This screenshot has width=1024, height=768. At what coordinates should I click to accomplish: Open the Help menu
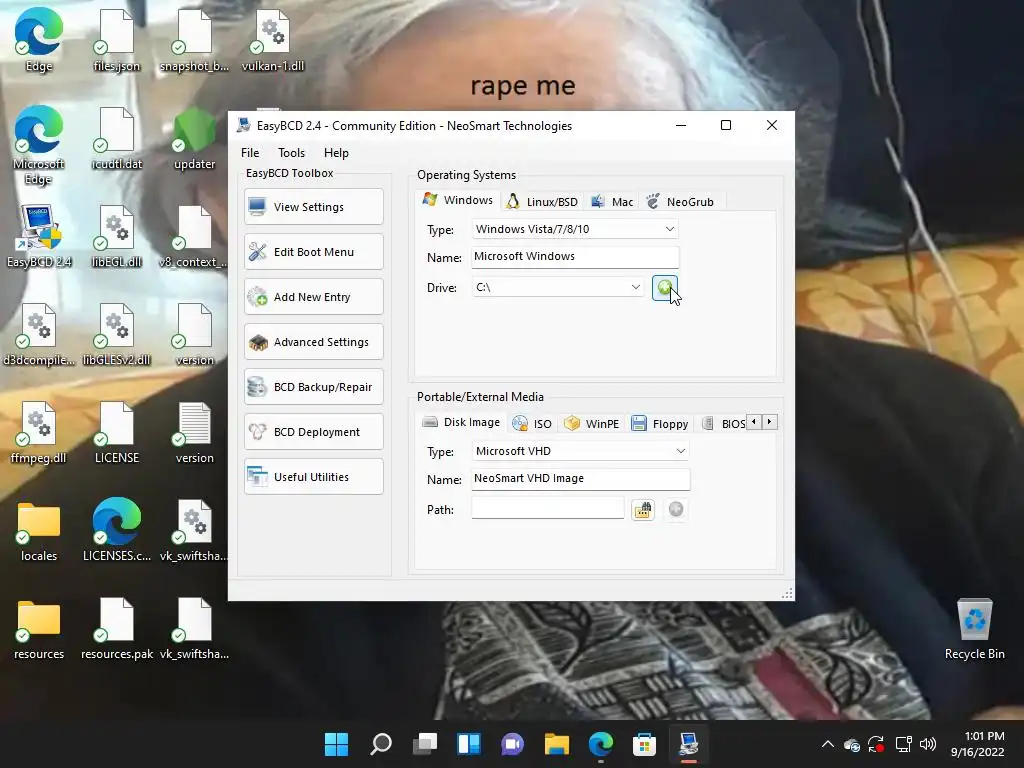click(x=336, y=153)
